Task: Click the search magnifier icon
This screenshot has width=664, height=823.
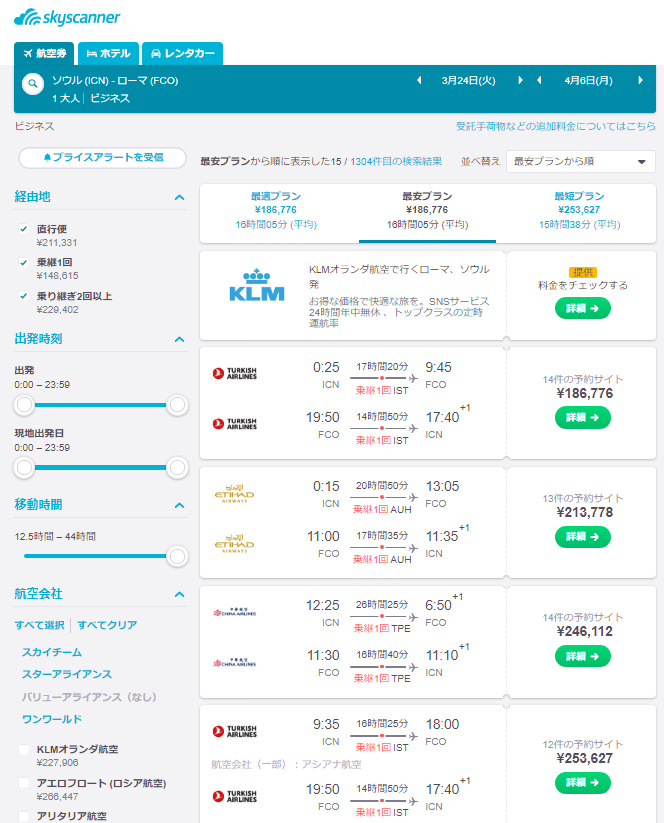Action: coord(33,83)
